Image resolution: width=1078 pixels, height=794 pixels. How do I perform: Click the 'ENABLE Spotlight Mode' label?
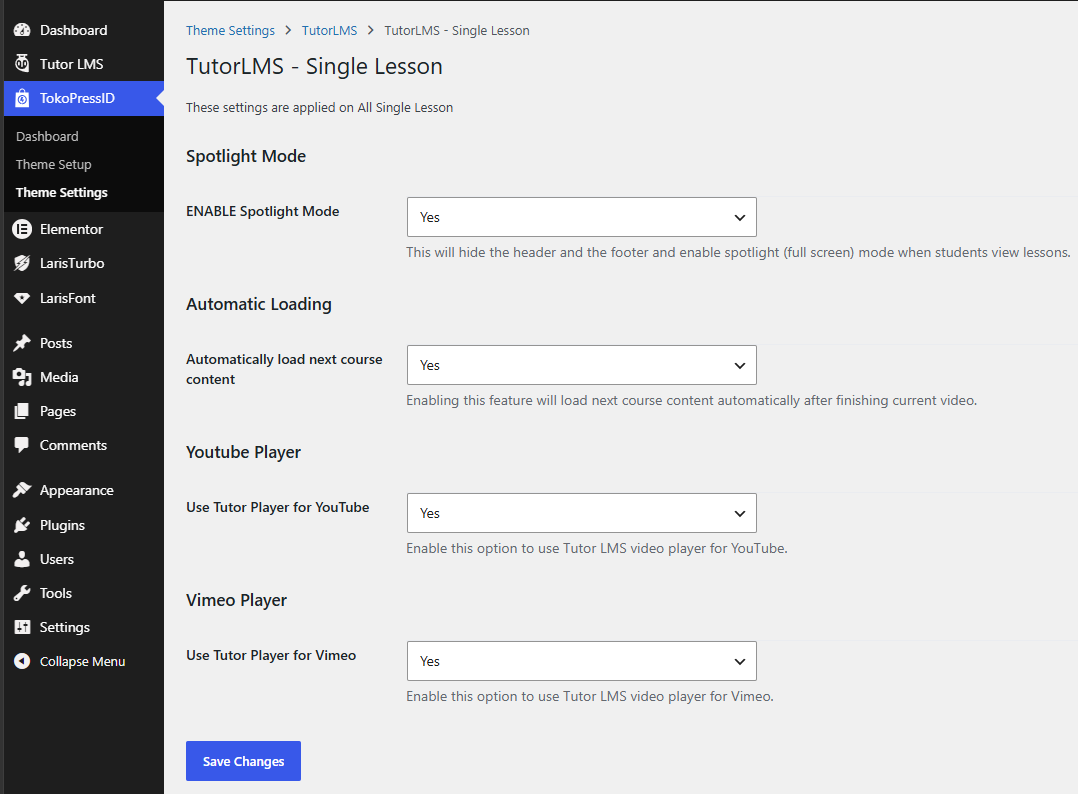point(263,211)
